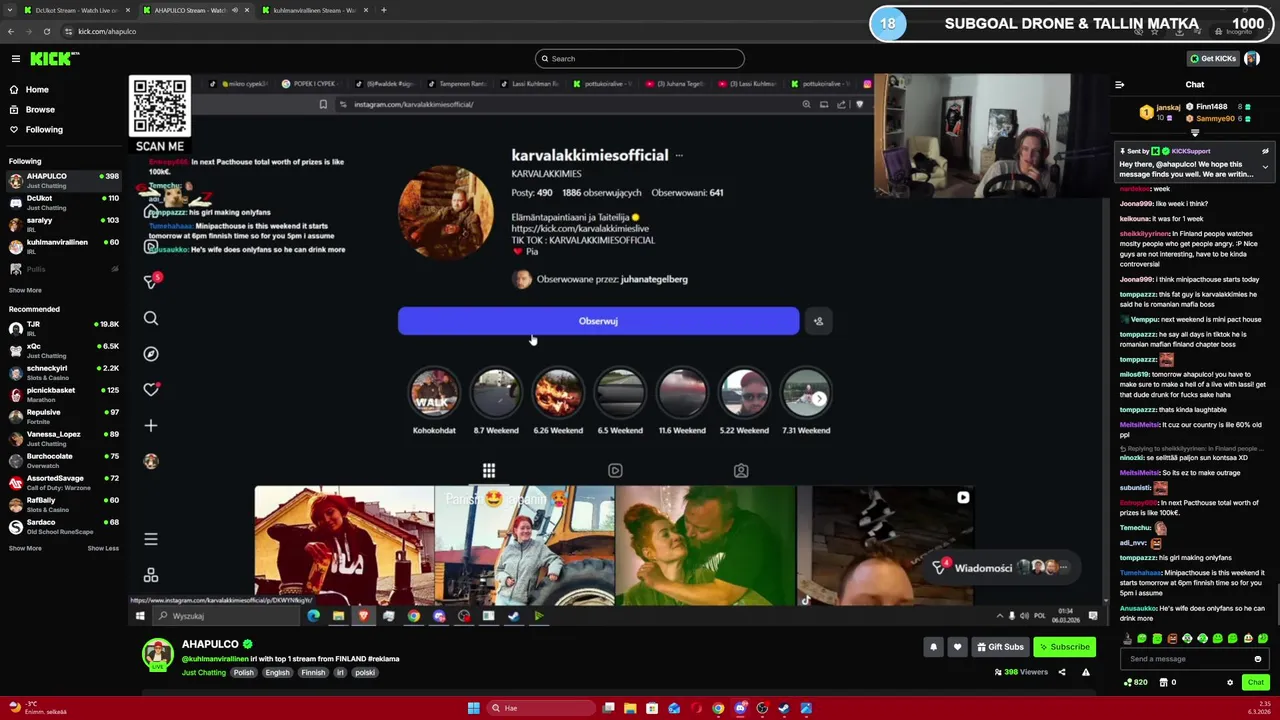Expand the gift leaderboard arrow in chat
1280x720 pixels.
tap(1195, 132)
